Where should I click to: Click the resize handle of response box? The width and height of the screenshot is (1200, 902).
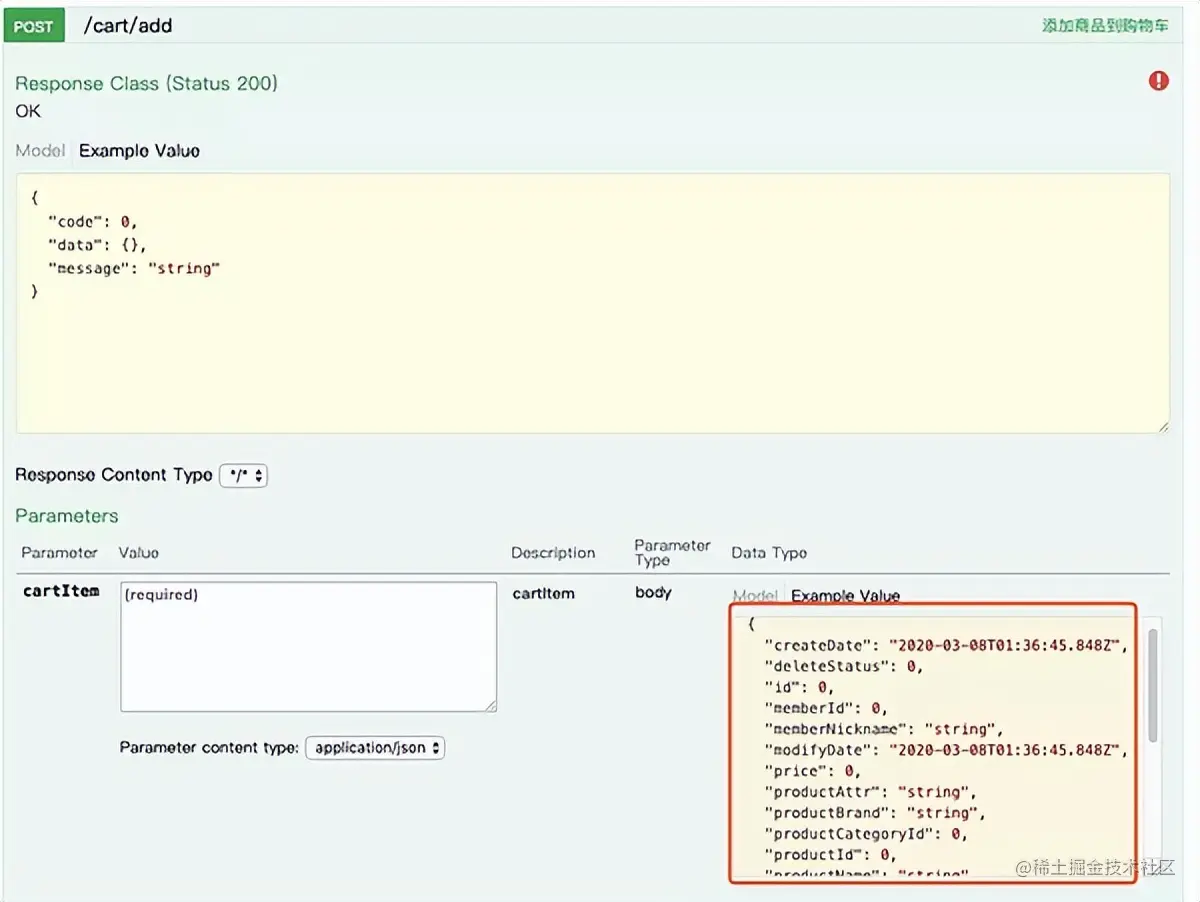[x=1163, y=426]
